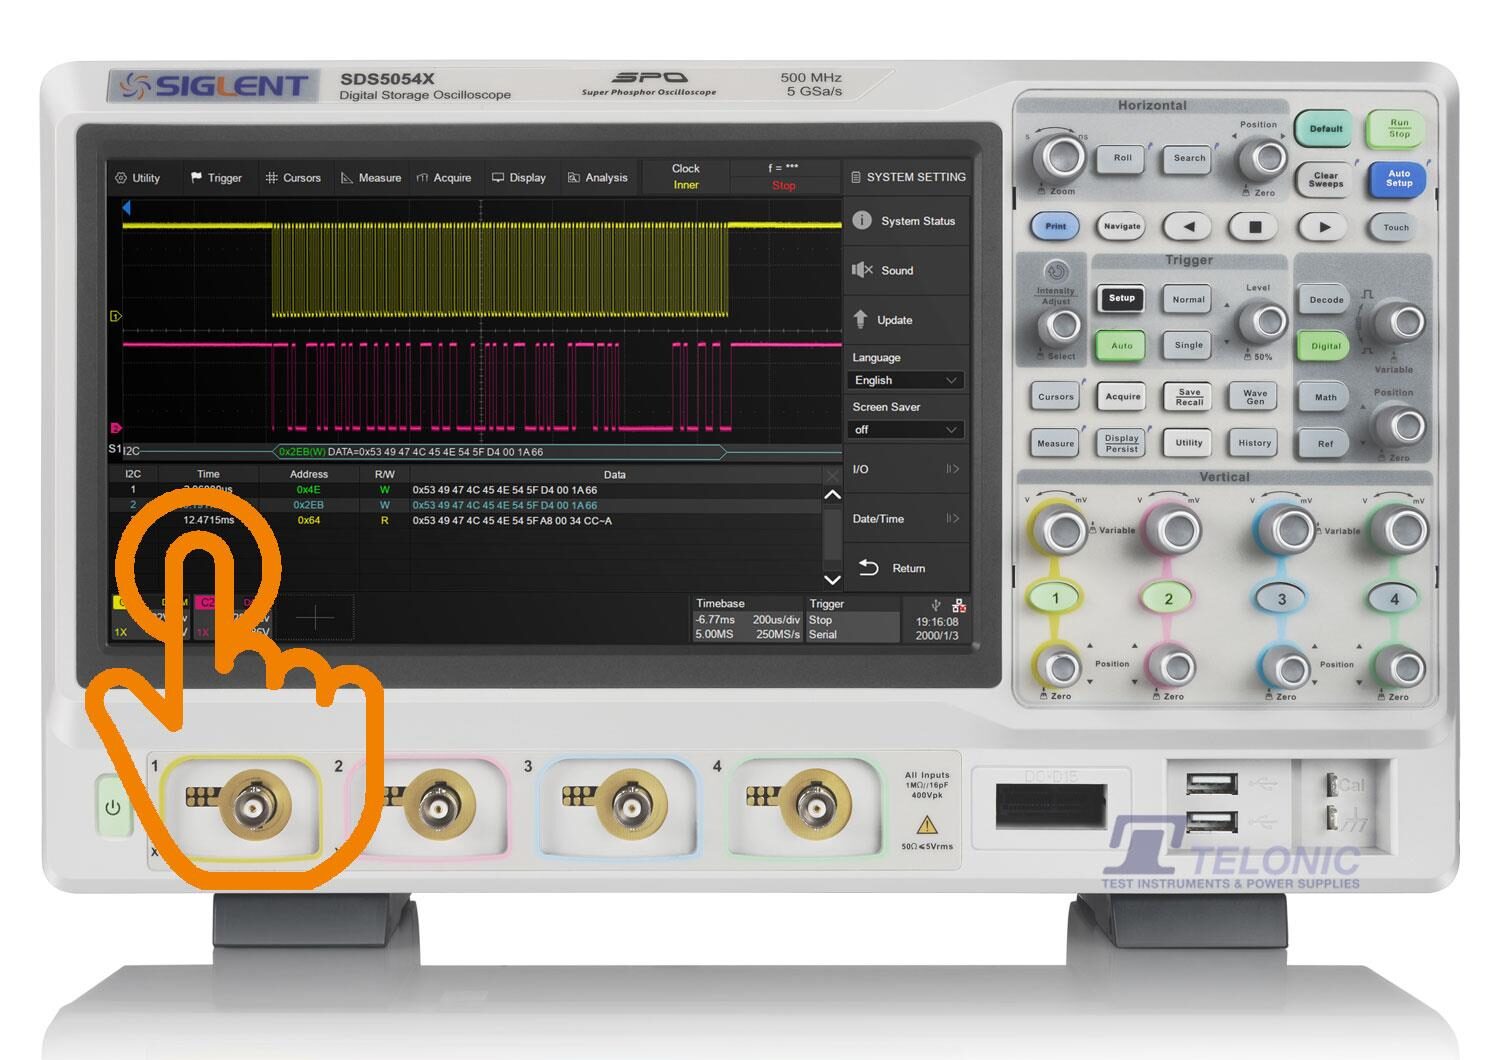This screenshot has height=1060, width=1500.
Task: Toggle channel 2 pink button
Action: [x=1168, y=598]
